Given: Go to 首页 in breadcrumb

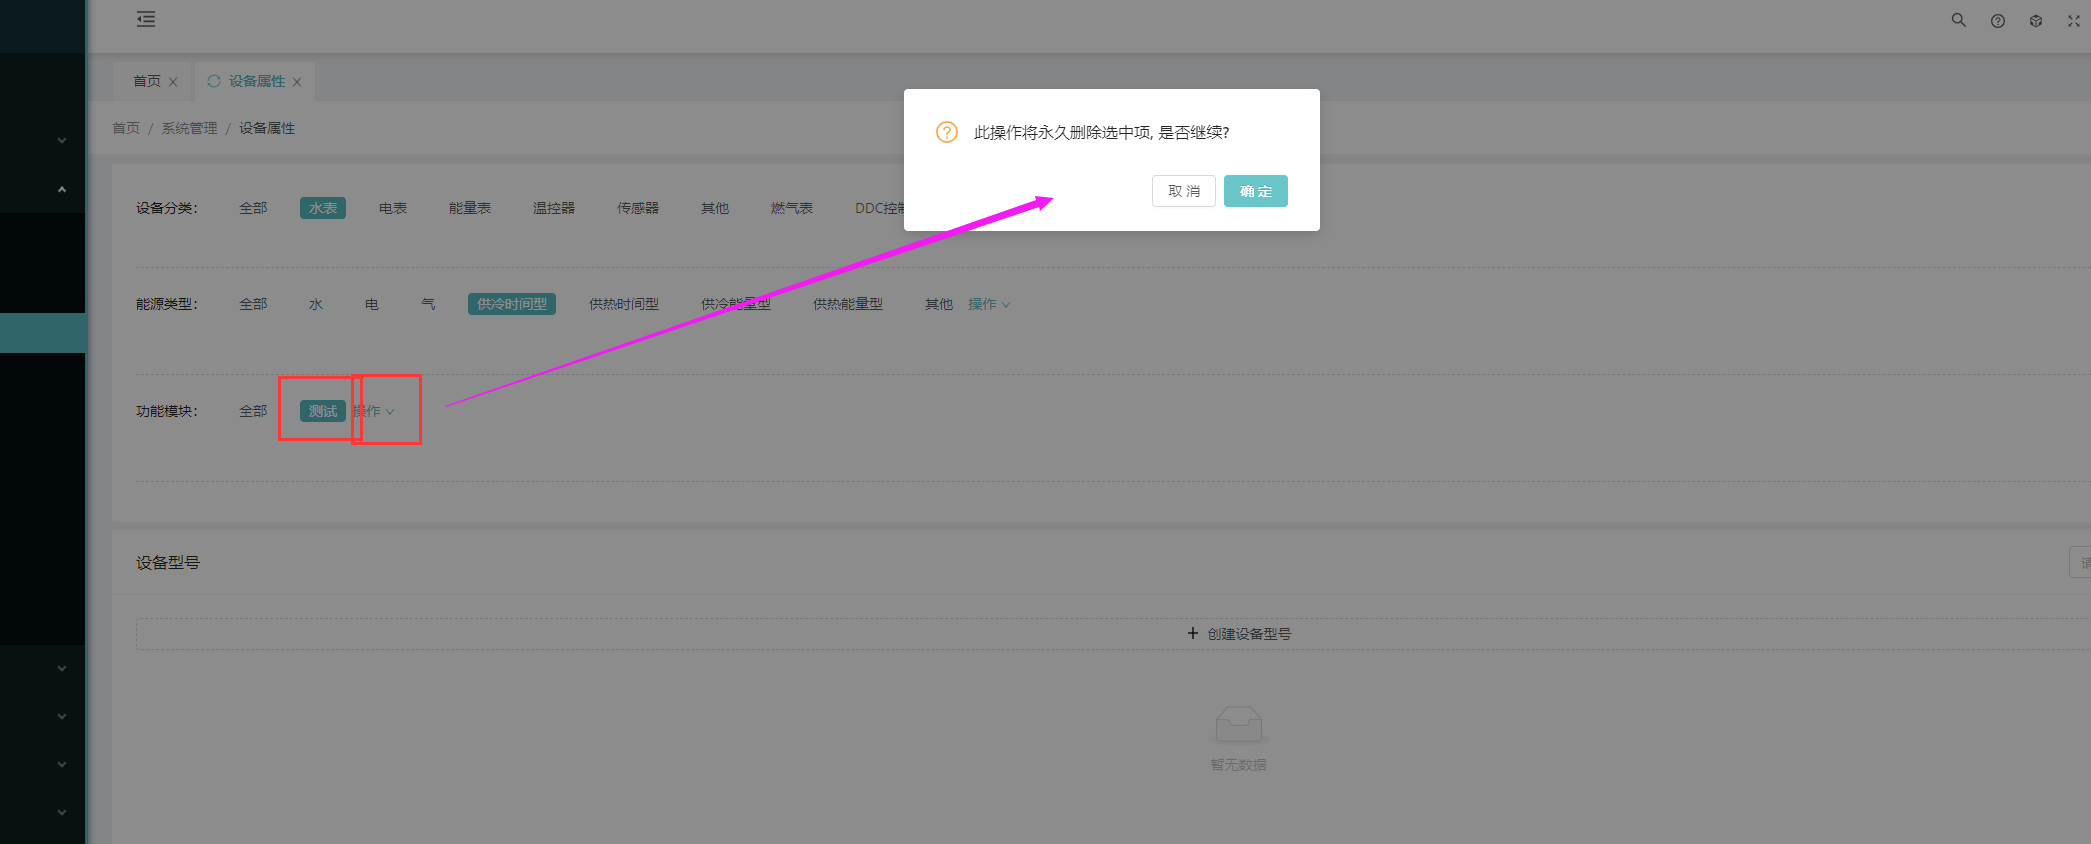Looking at the screenshot, I should 126,128.
